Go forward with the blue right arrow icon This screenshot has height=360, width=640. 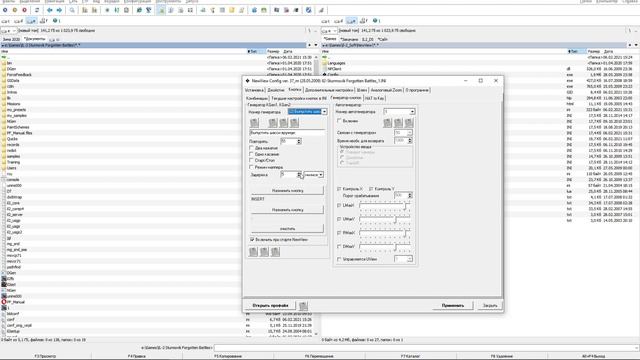coord(59,10)
